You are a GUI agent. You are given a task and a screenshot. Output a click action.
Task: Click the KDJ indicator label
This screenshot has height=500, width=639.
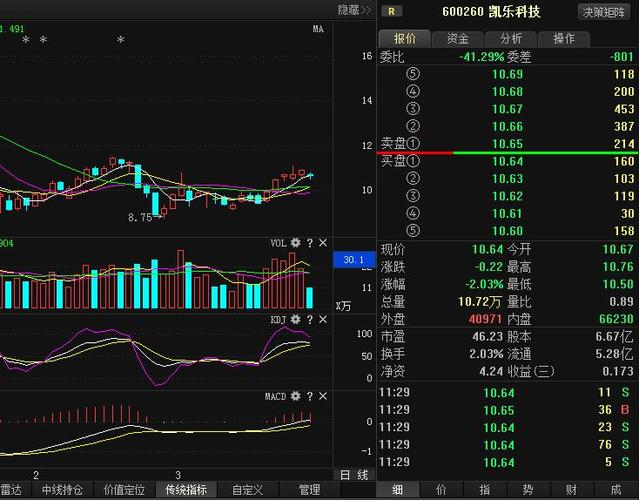point(278,320)
